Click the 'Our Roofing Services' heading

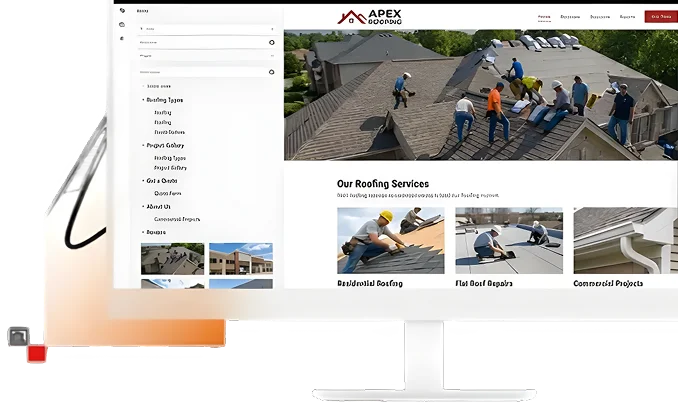pos(383,184)
